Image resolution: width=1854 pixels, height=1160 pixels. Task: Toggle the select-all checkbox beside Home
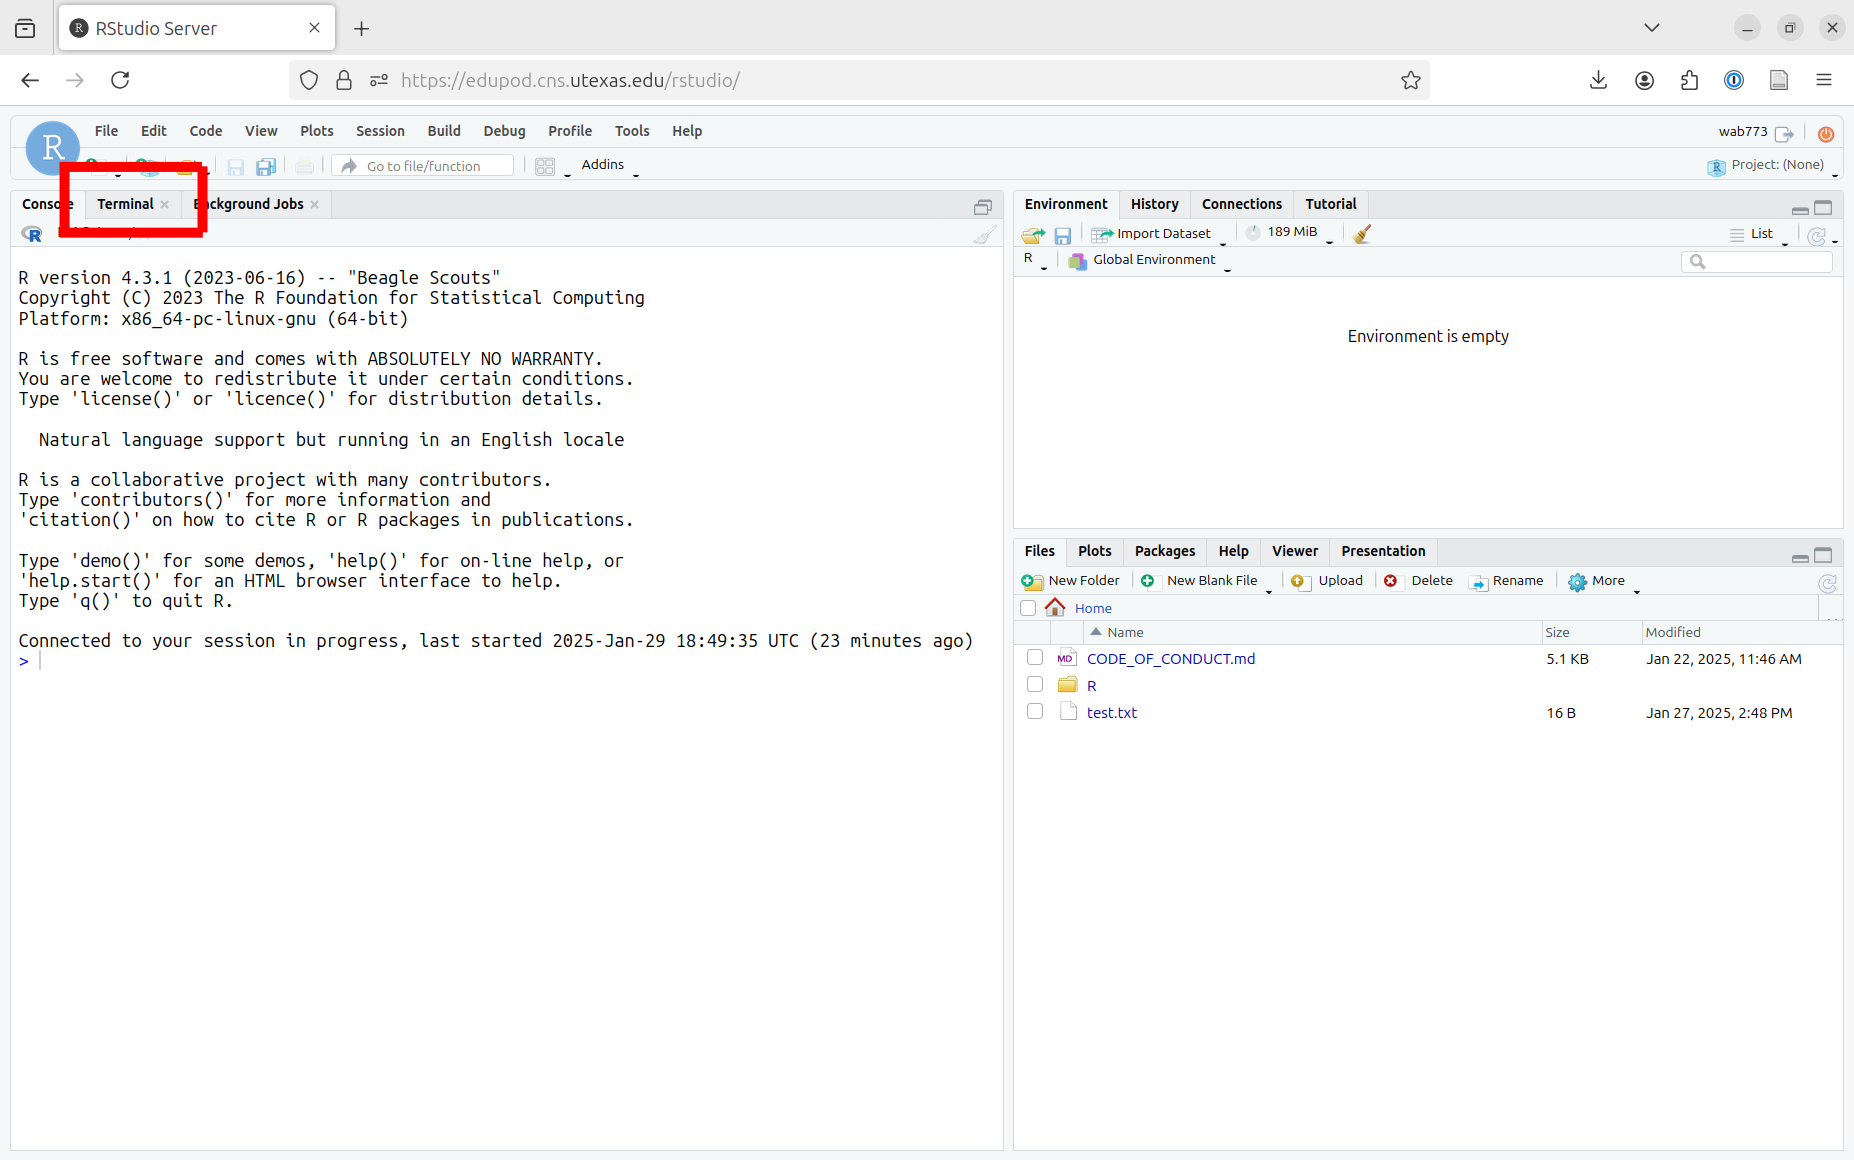pyautogui.click(x=1028, y=608)
